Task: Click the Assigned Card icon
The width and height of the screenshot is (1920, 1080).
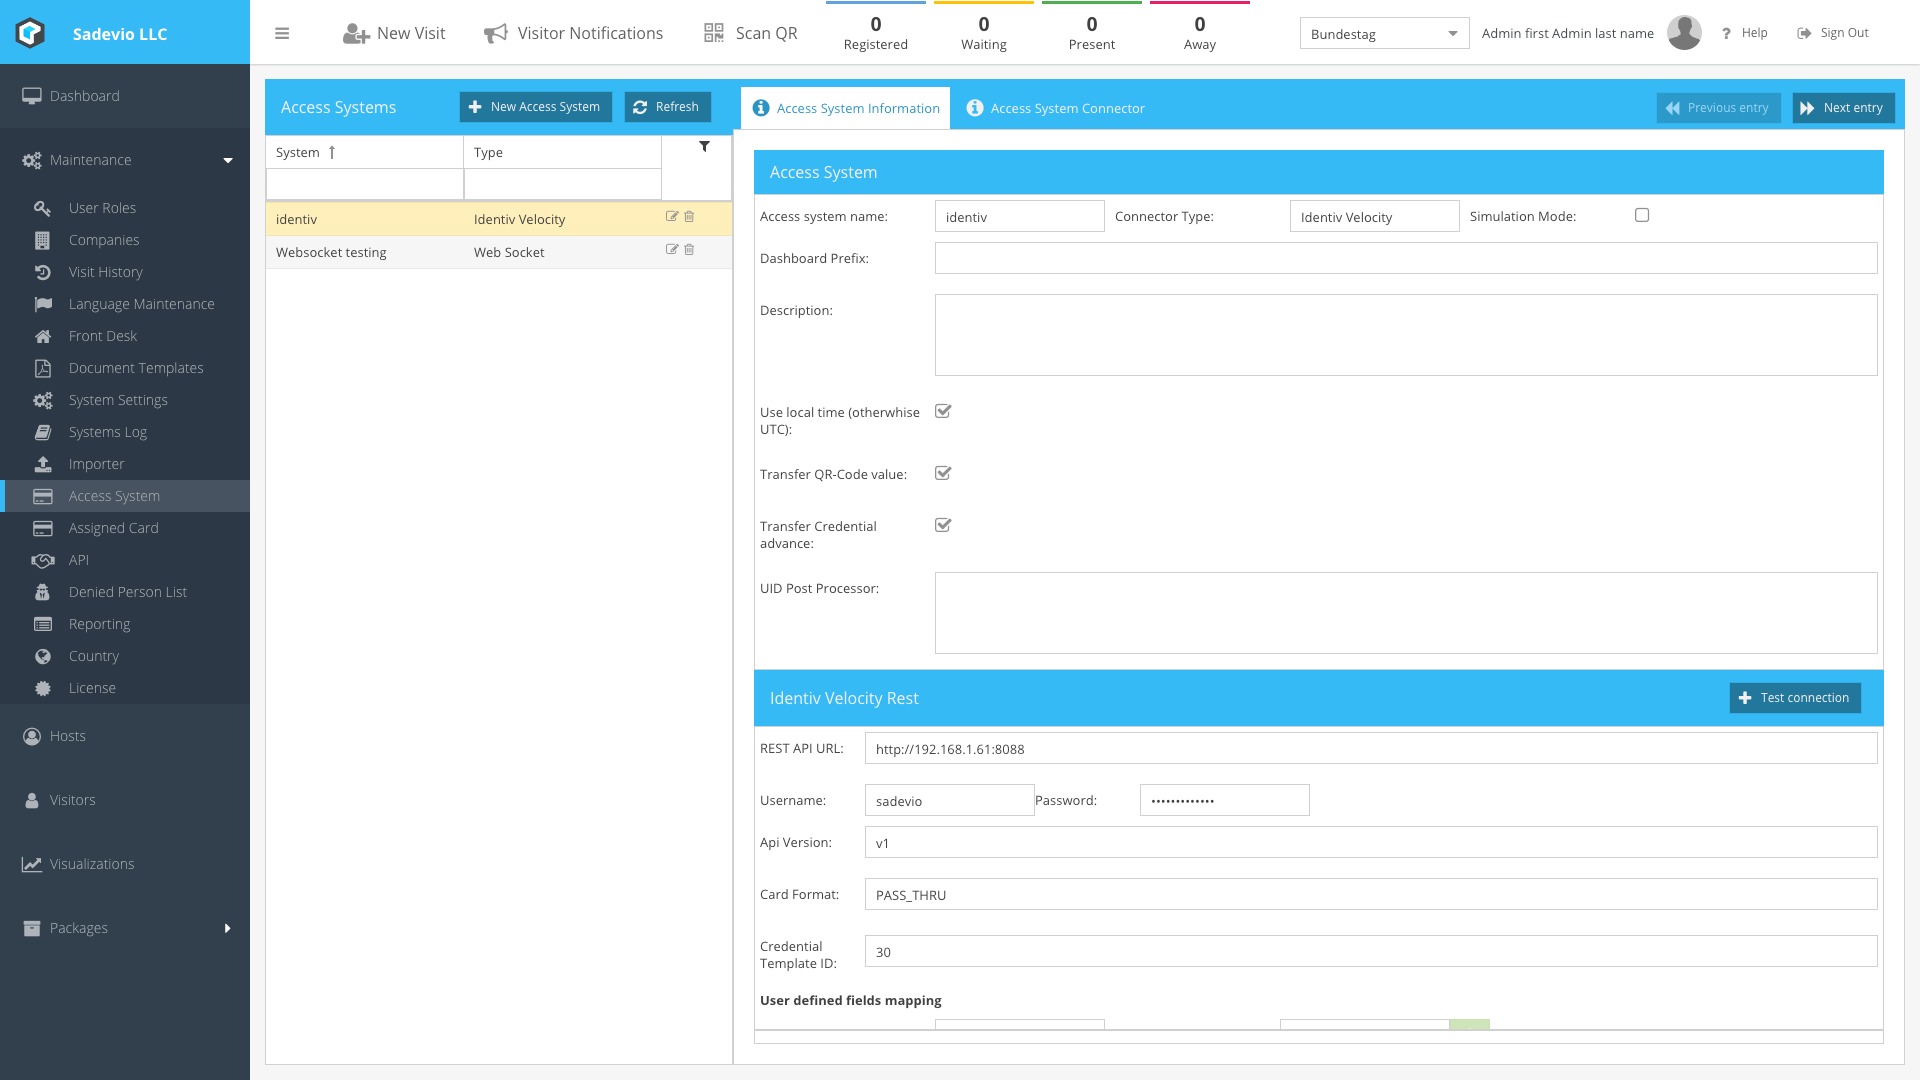Action: pos(42,528)
